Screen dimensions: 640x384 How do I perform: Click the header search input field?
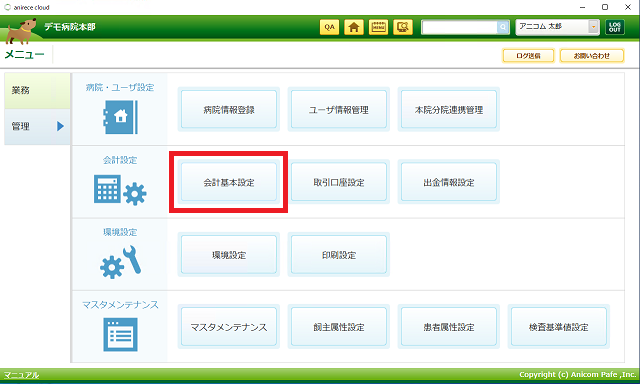coord(460,27)
